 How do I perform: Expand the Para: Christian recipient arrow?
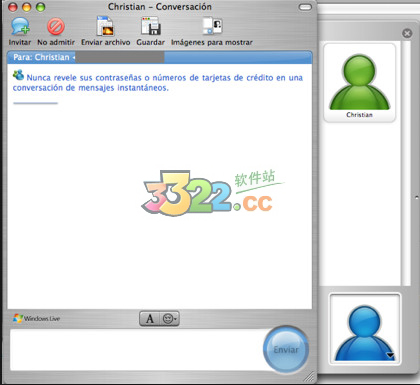click(74, 57)
